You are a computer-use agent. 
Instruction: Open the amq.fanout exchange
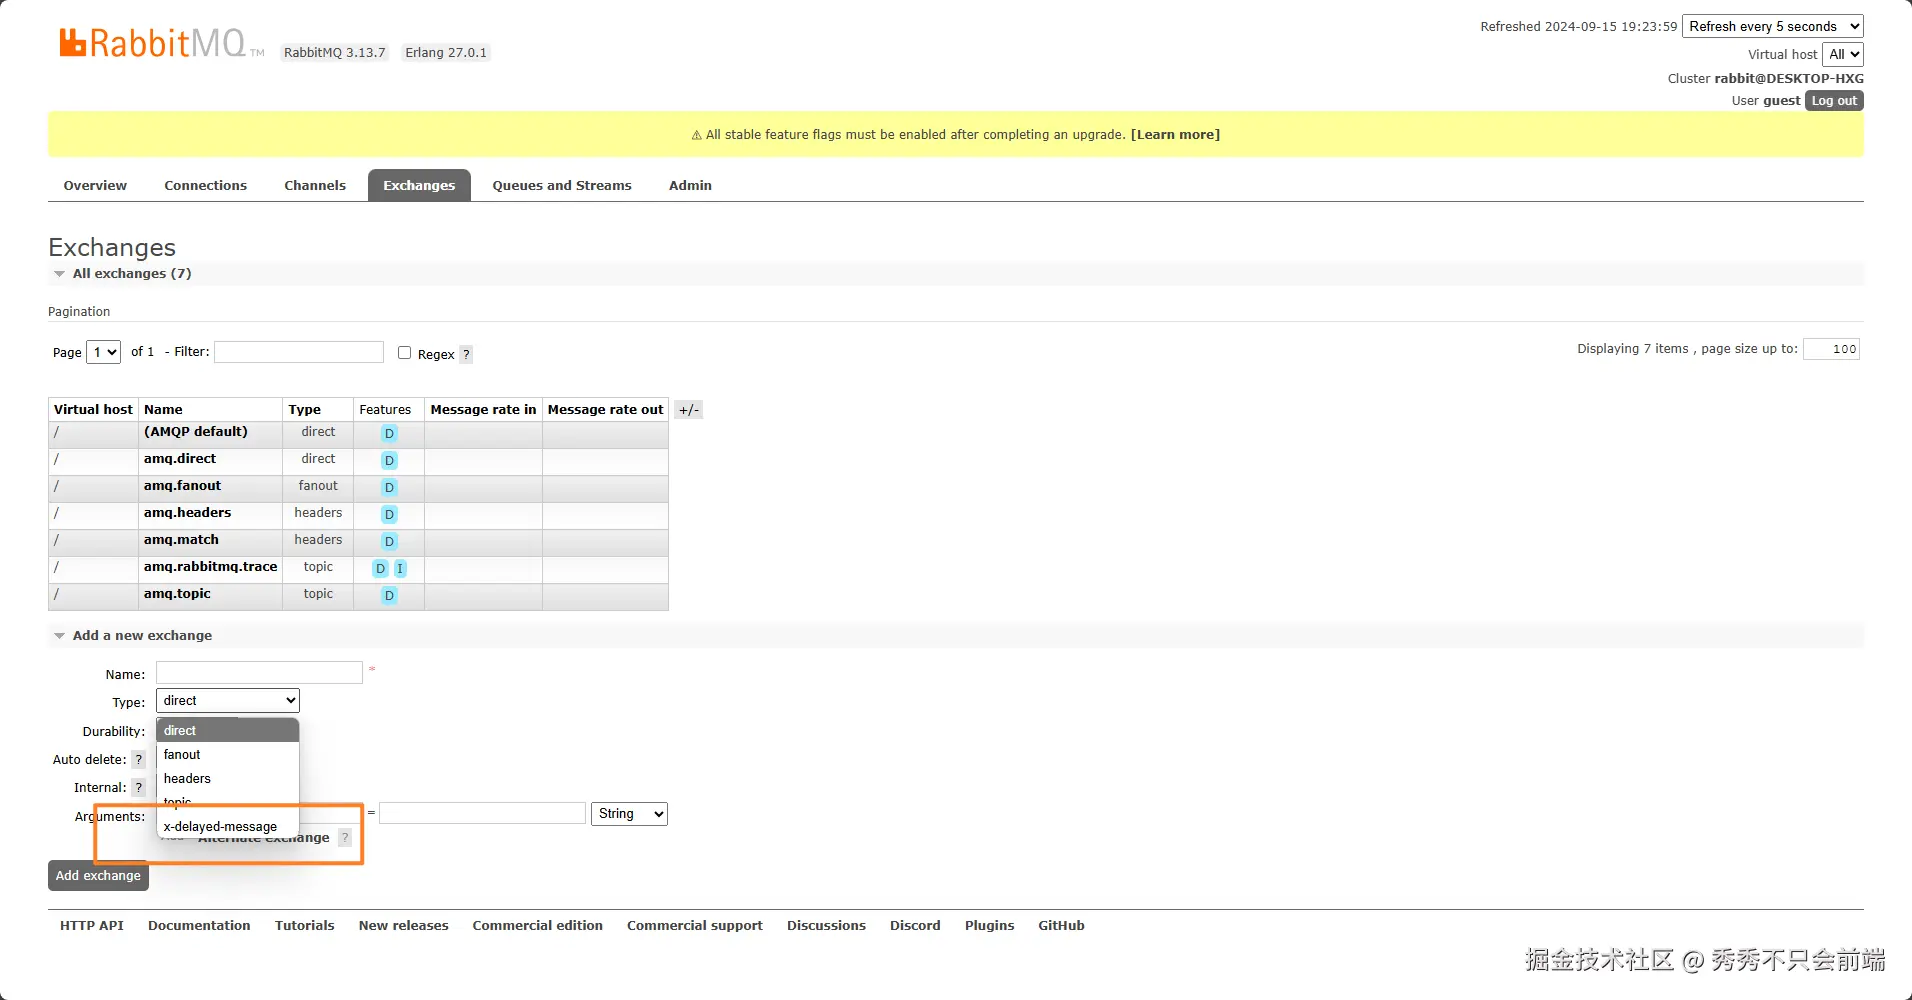182,486
